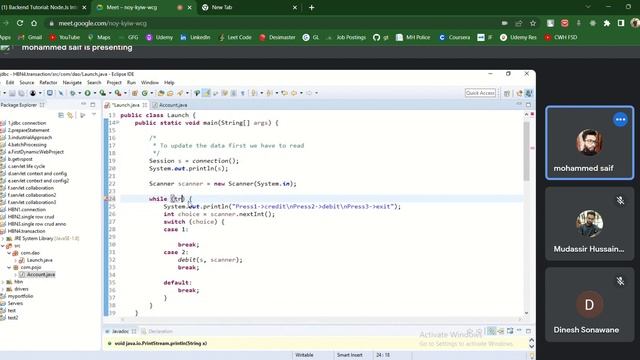The image size is (640, 360).
Task: Bookmark this page with the star icon
Action: (533, 23)
